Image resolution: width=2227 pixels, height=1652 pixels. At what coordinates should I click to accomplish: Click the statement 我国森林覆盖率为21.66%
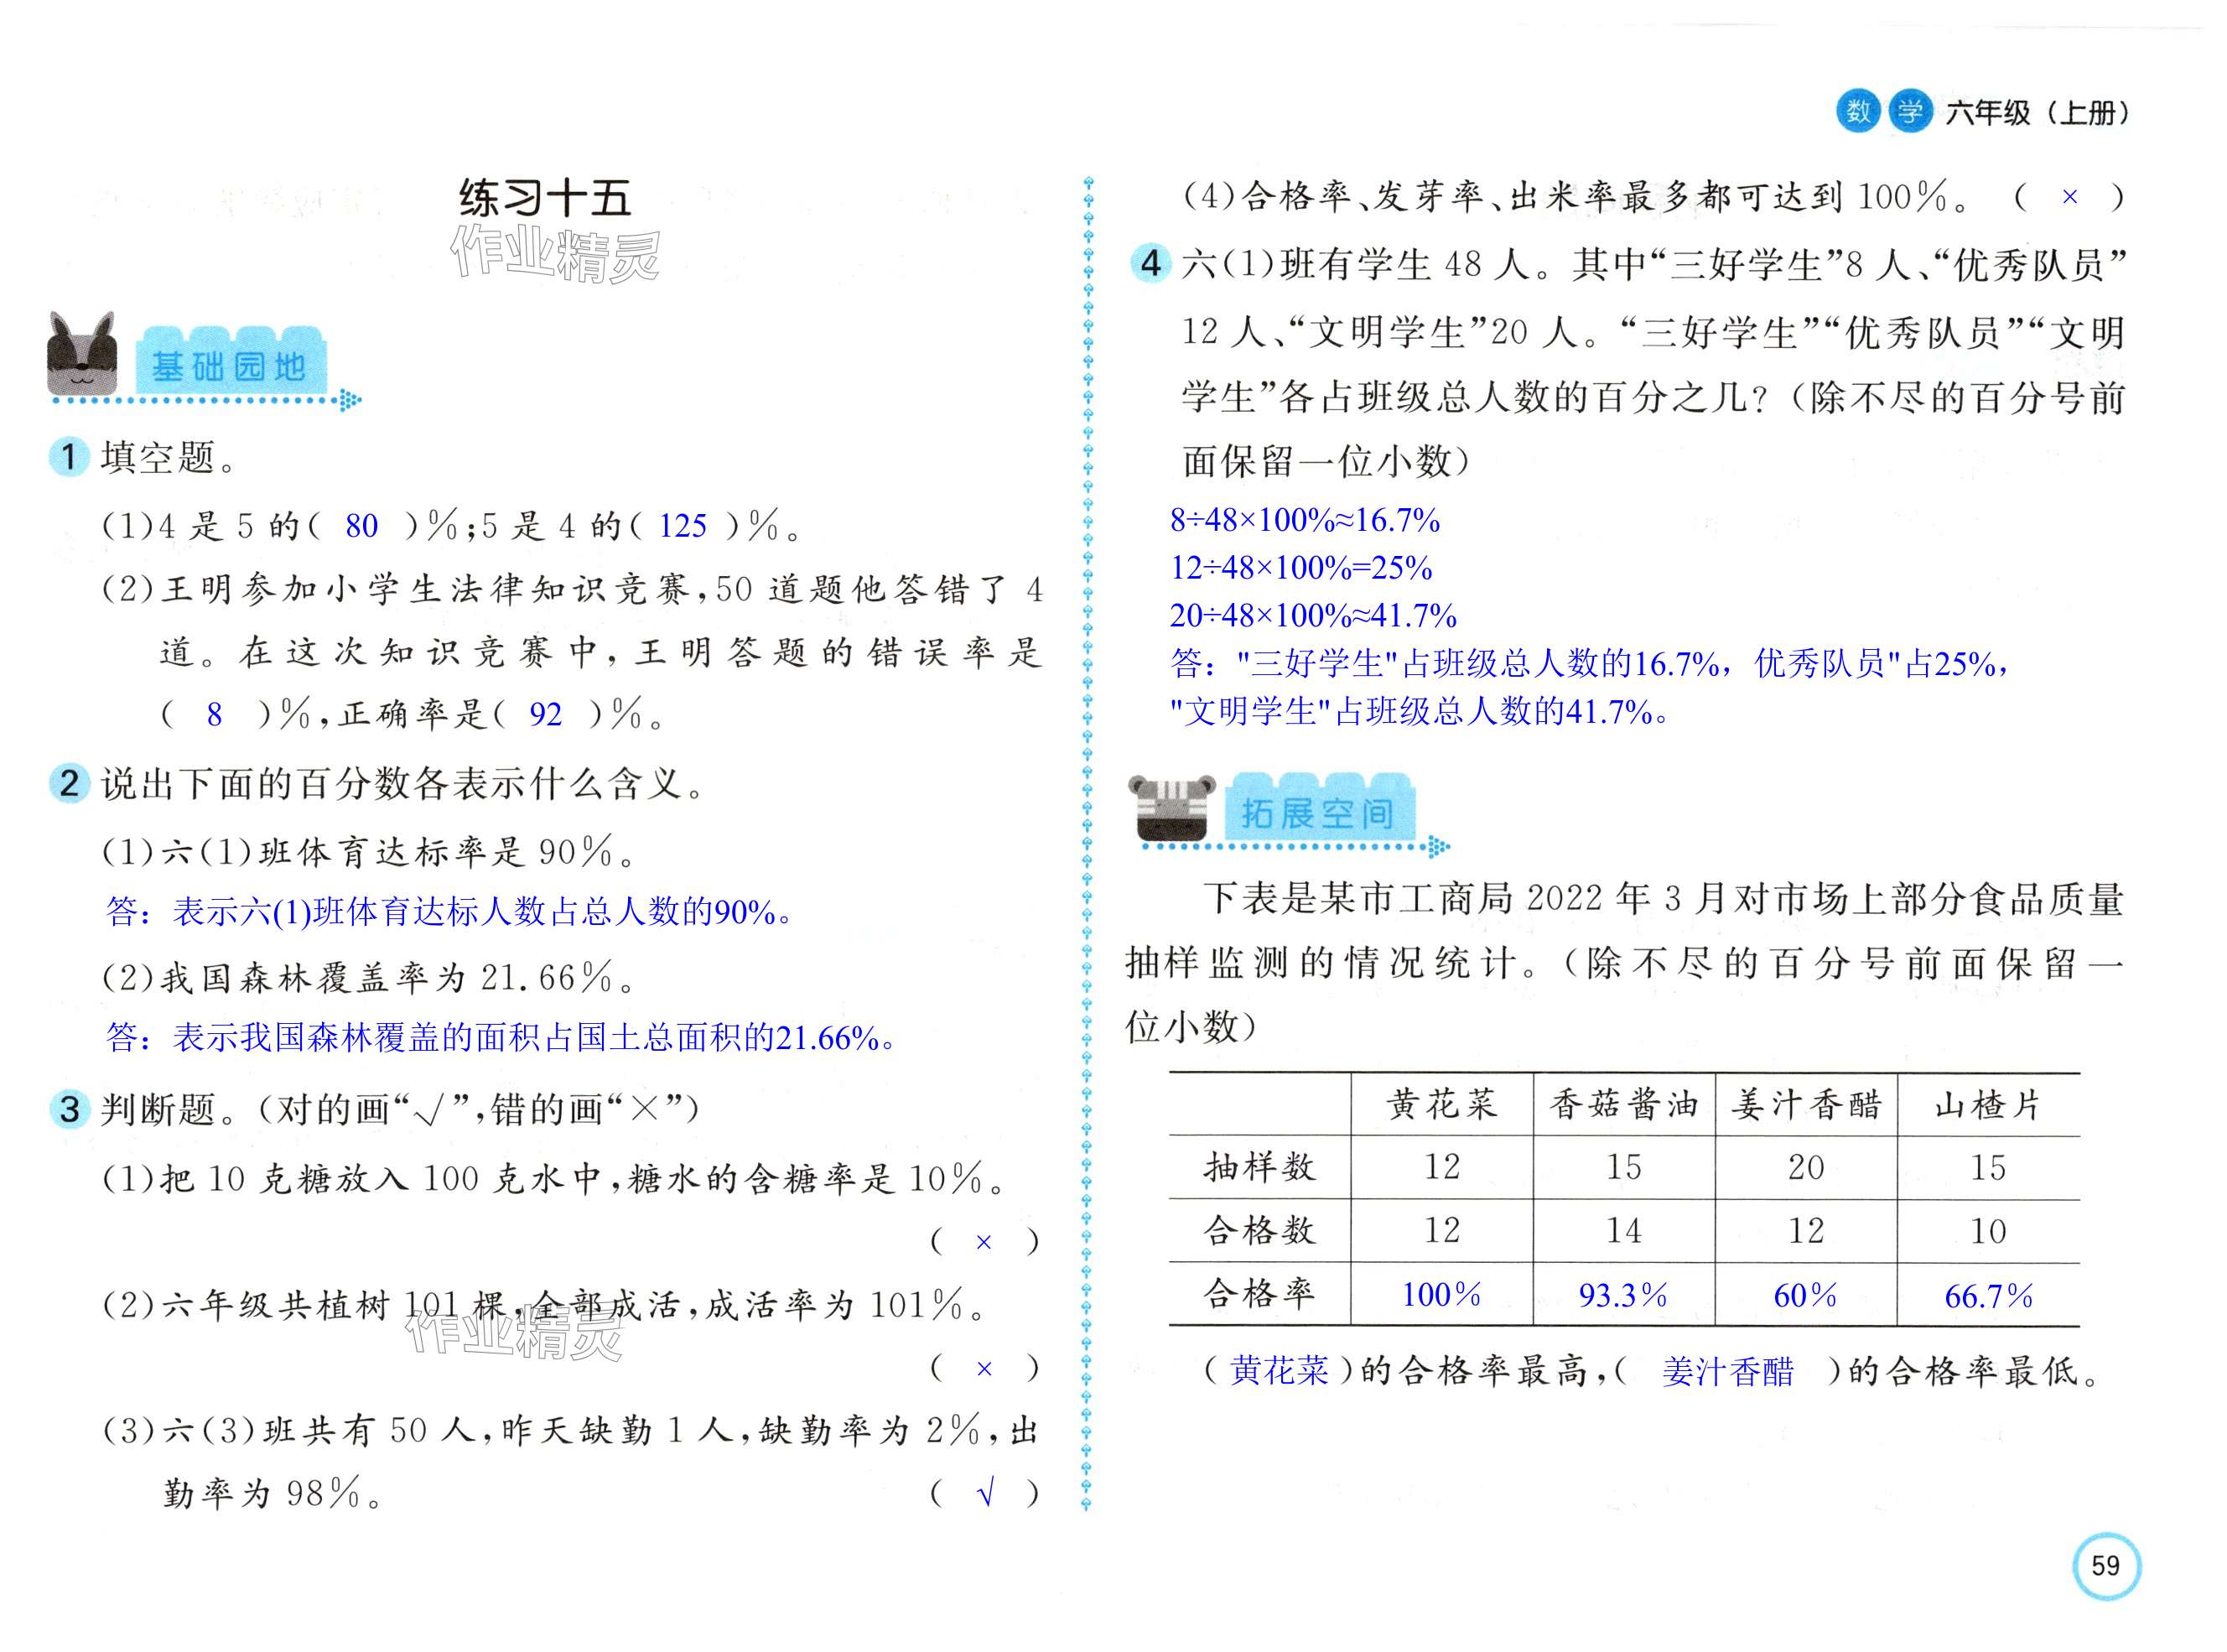[x=369, y=978]
